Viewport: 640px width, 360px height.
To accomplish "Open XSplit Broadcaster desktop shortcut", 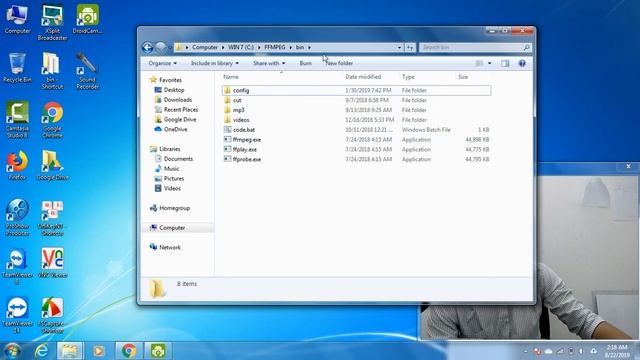I will (52, 22).
